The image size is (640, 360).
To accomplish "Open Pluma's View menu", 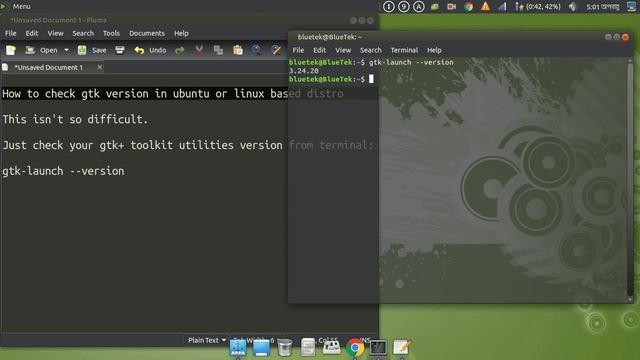I will [x=56, y=33].
